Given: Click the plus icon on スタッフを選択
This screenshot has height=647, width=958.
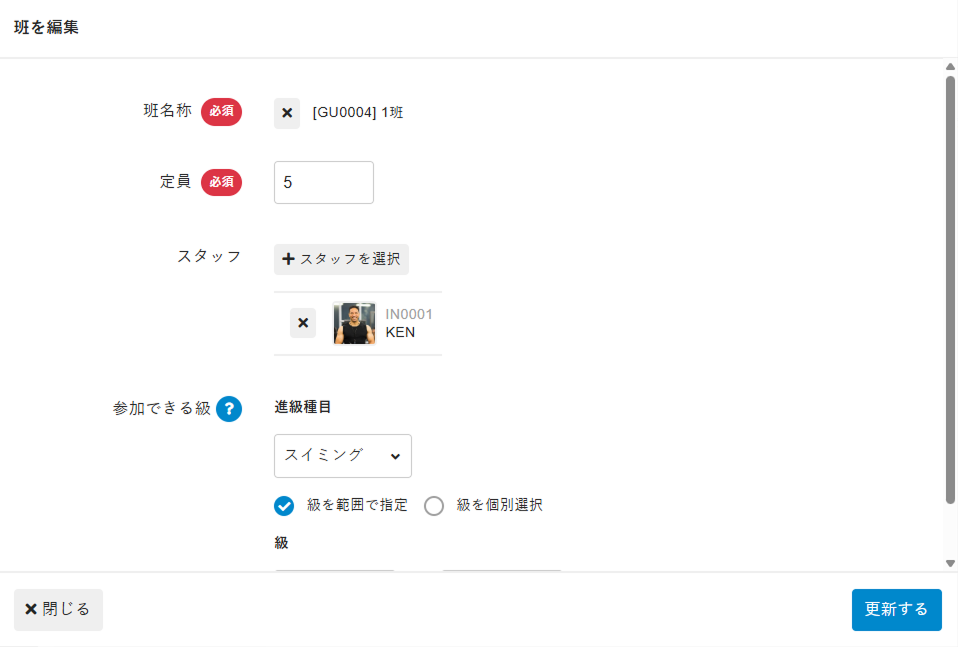Looking at the screenshot, I should (289, 259).
